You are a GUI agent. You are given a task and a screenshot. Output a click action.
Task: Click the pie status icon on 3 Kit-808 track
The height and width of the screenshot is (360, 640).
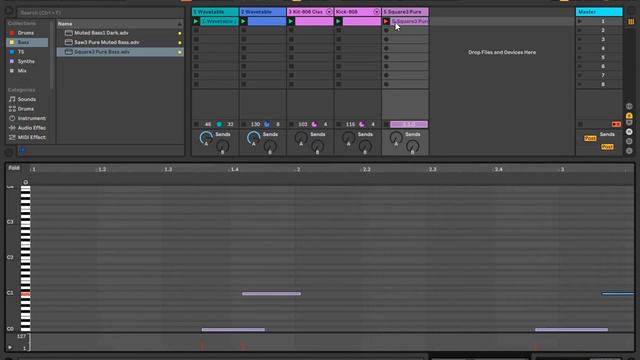[314, 124]
